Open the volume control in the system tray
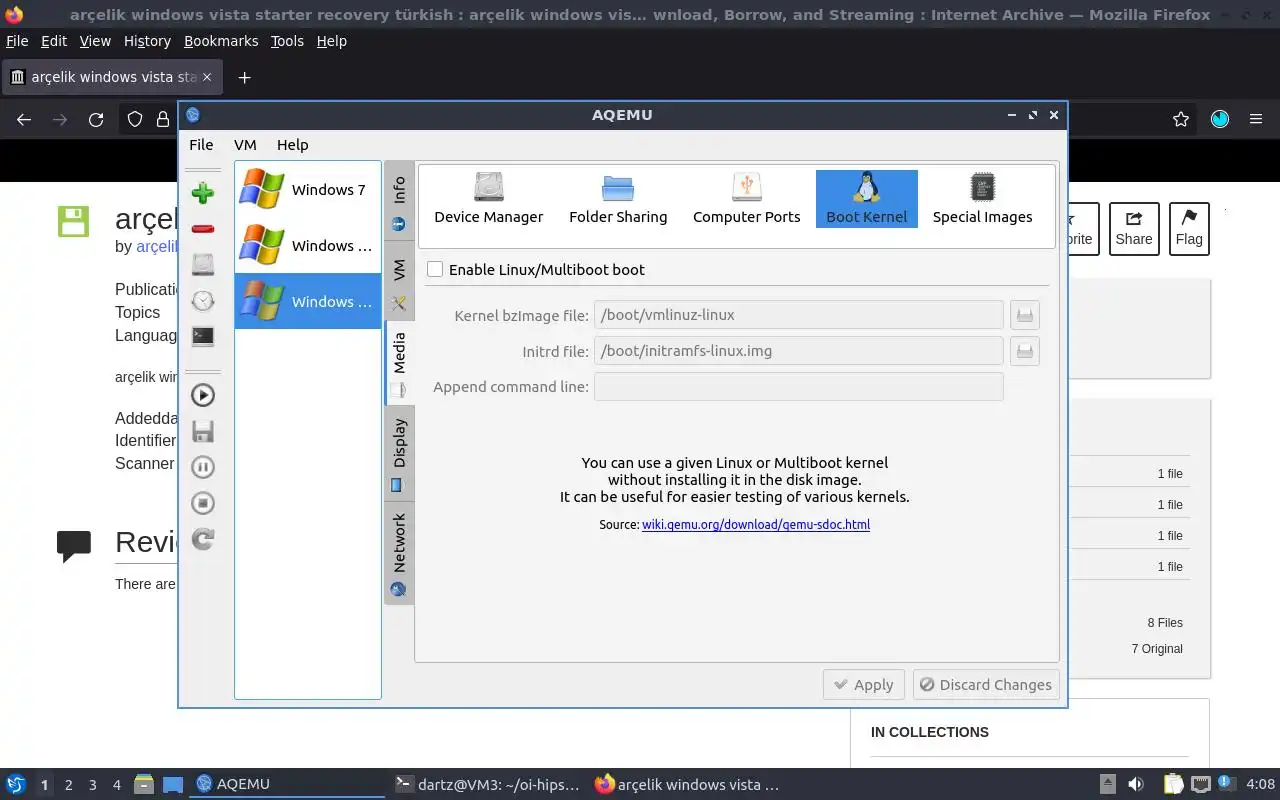The height and width of the screenshot is (800, 1280). (1136, 784)
